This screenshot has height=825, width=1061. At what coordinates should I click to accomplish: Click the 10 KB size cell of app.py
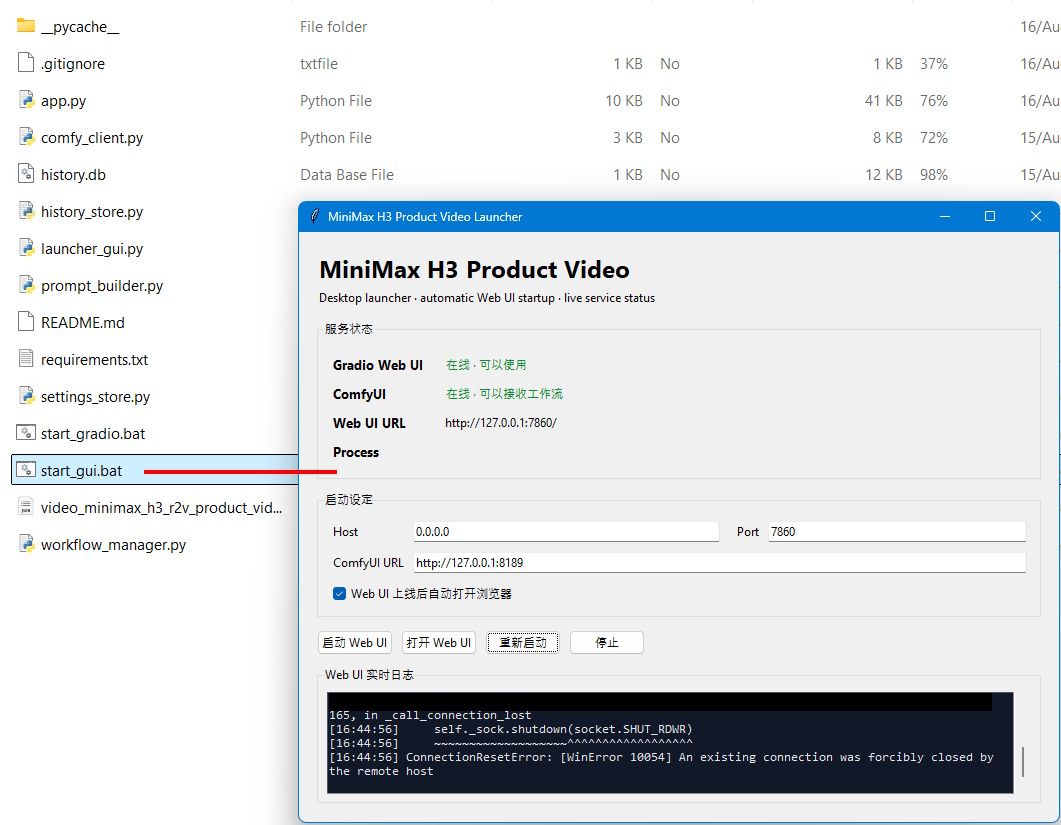[x=624, y=101]
